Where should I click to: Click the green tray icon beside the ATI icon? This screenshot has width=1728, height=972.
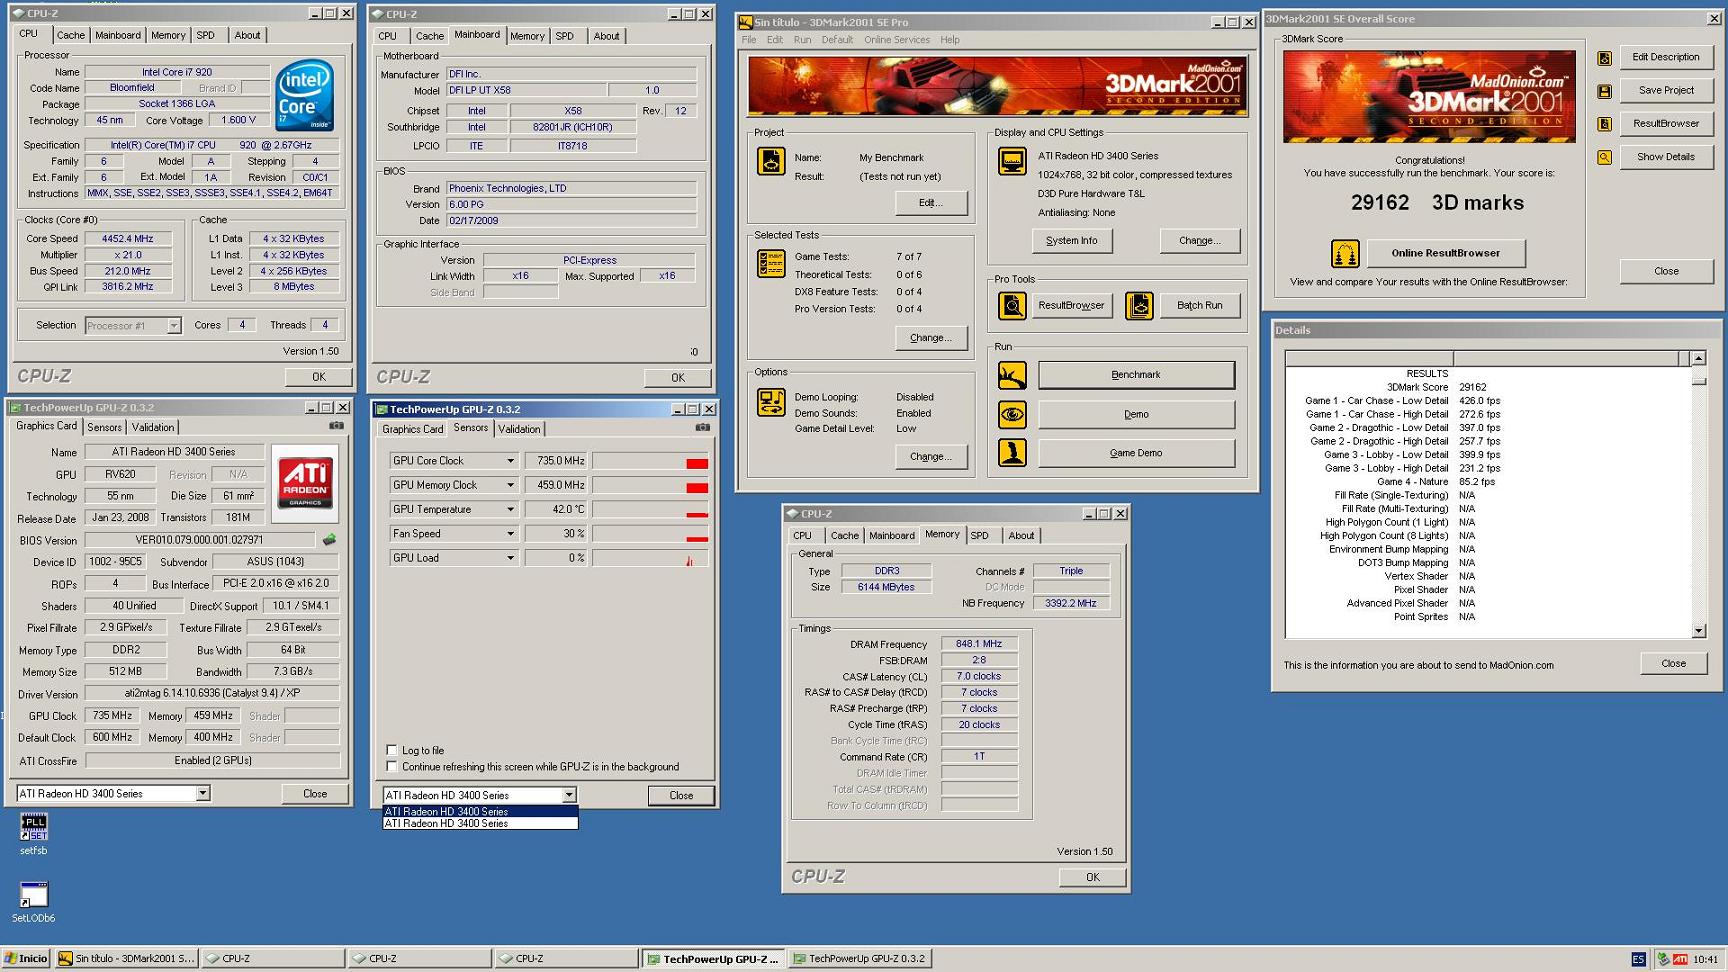coord(1663,959)
